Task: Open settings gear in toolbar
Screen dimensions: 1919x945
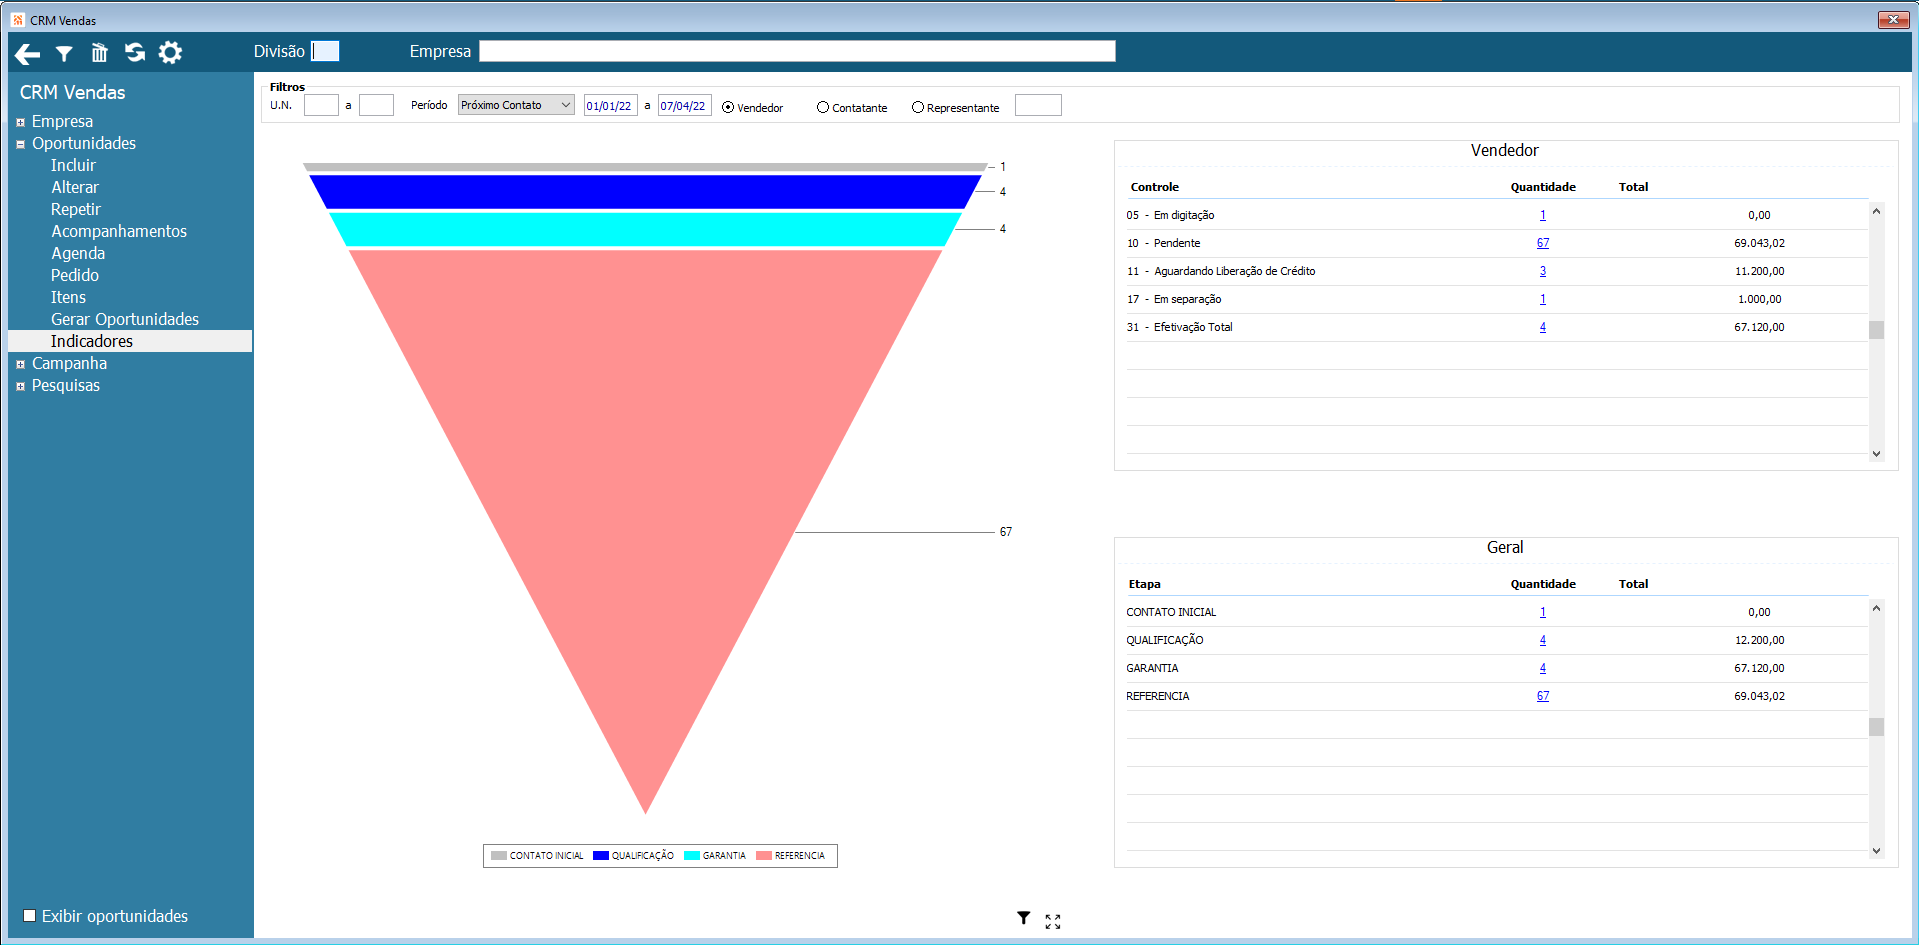Action: pos(171,52)
